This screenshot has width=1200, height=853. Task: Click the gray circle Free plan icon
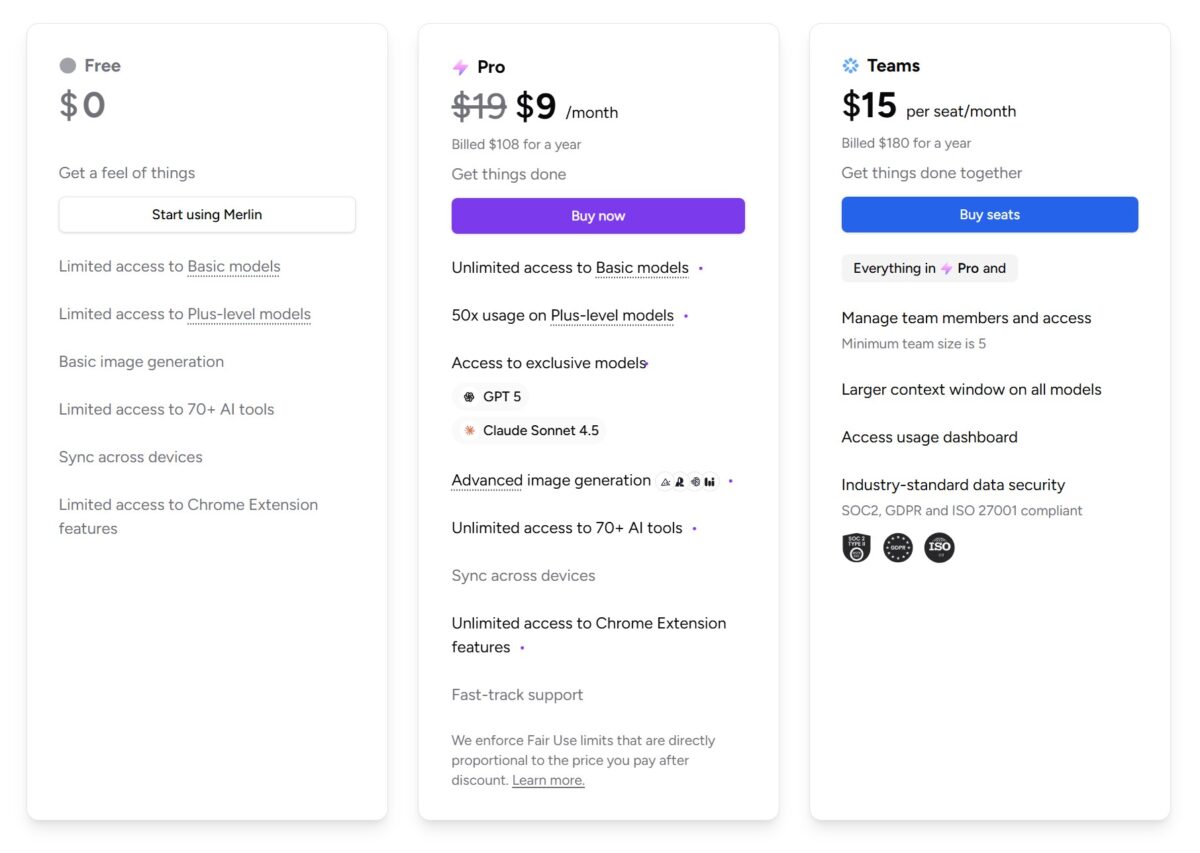point(68,66)
